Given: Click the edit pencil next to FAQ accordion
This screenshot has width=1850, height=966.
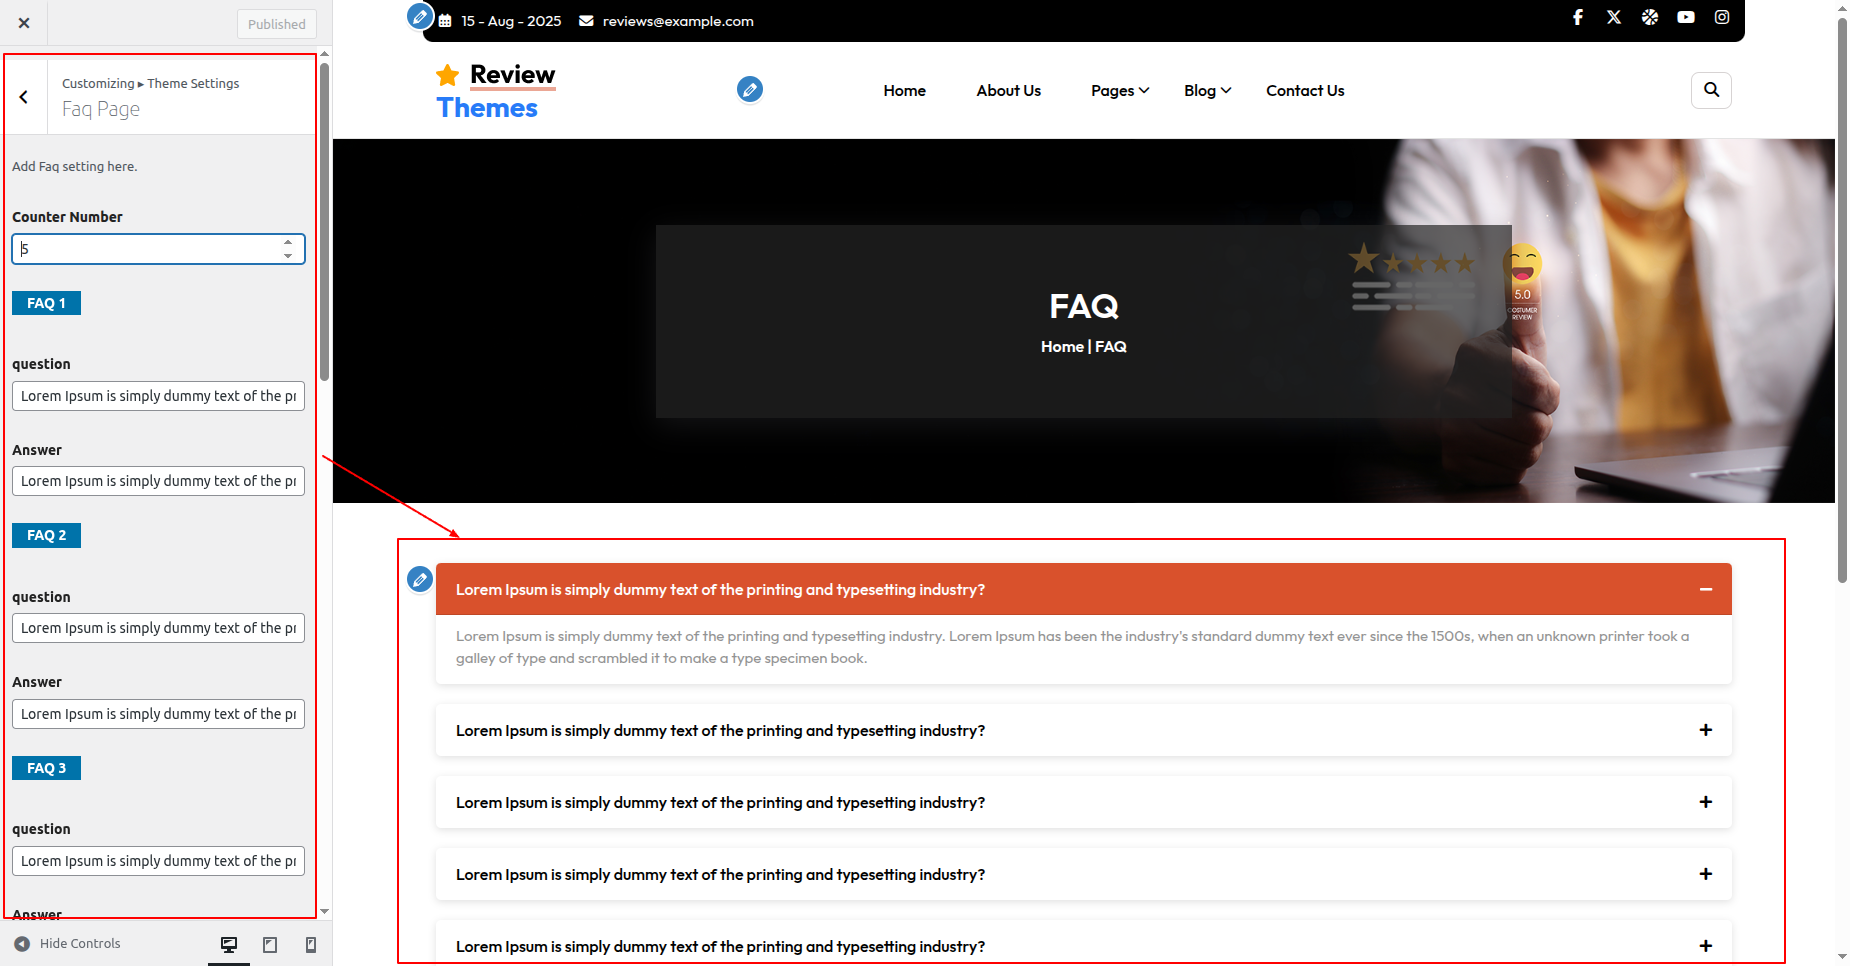Looking at the screenshot, I should pyautogui.click(x=420, y=579).
